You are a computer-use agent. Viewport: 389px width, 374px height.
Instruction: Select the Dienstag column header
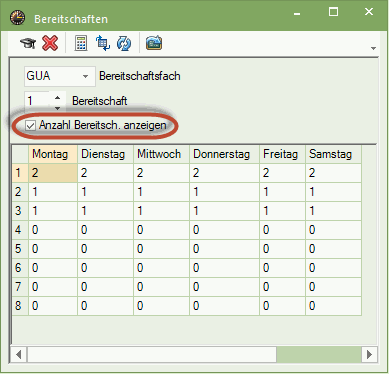pyautogui.click(x=105, y=154)
